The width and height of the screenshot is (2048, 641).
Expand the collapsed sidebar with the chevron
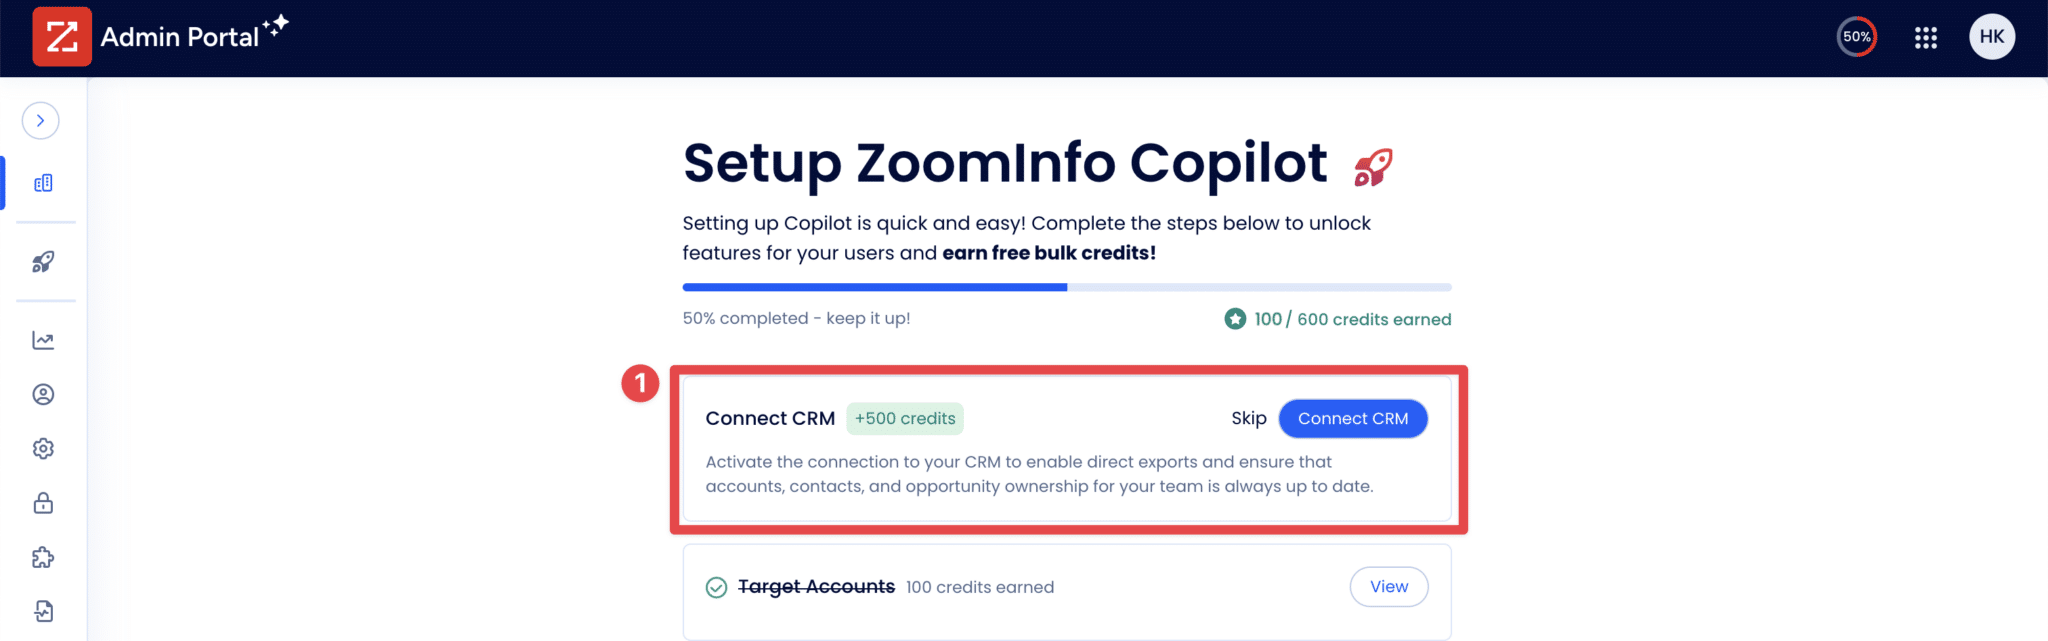40,120
